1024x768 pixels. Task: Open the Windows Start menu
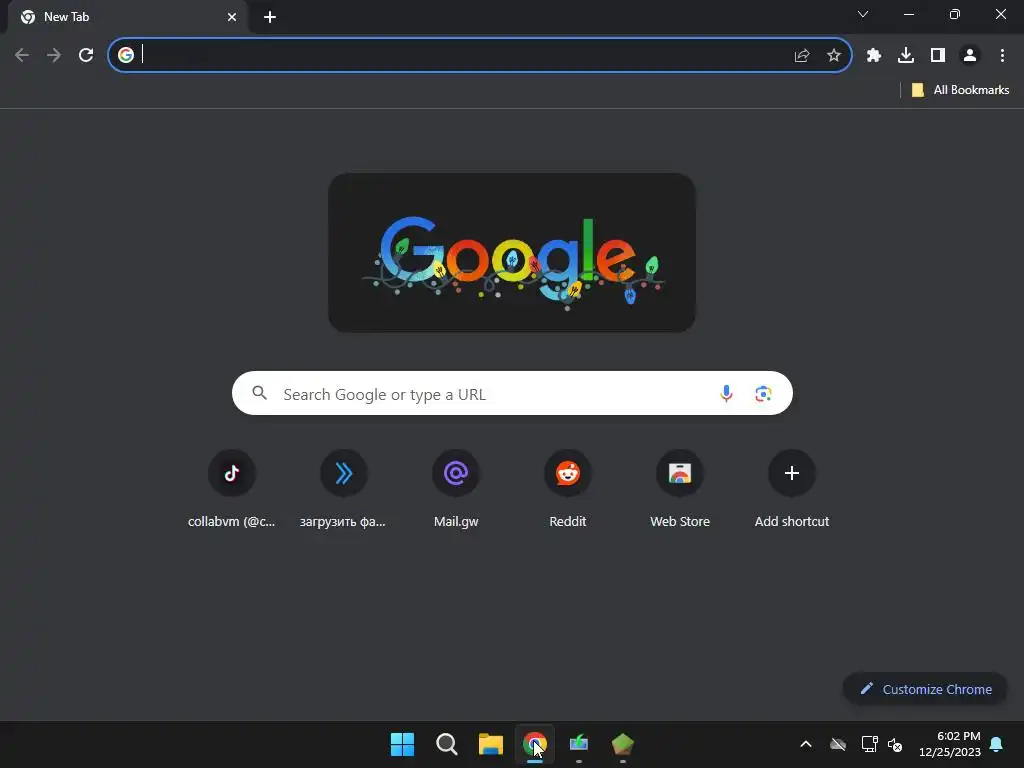click(x=402, y=744)
